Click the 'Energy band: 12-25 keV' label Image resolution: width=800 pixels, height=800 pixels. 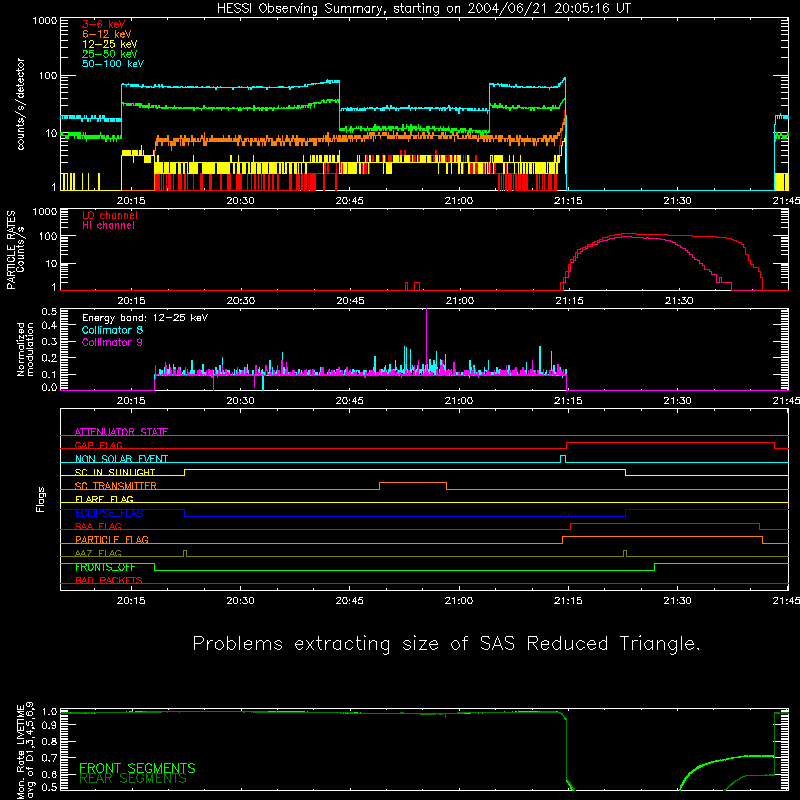[145, 318]
